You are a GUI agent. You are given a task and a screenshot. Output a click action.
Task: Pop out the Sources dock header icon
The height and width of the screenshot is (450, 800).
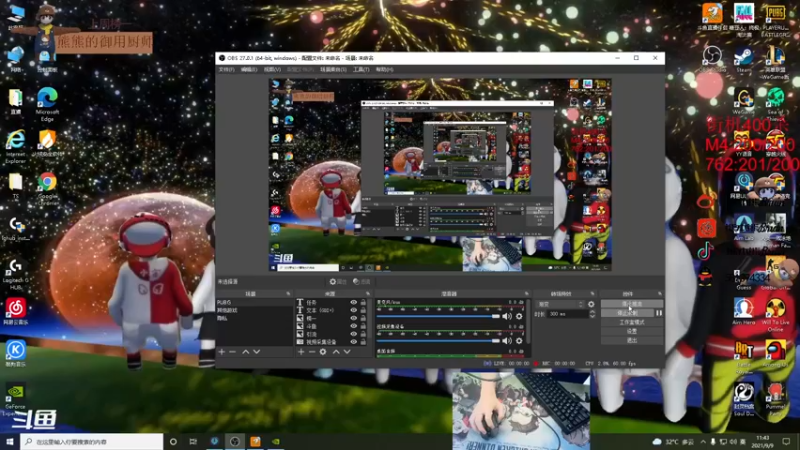[368, 294]
